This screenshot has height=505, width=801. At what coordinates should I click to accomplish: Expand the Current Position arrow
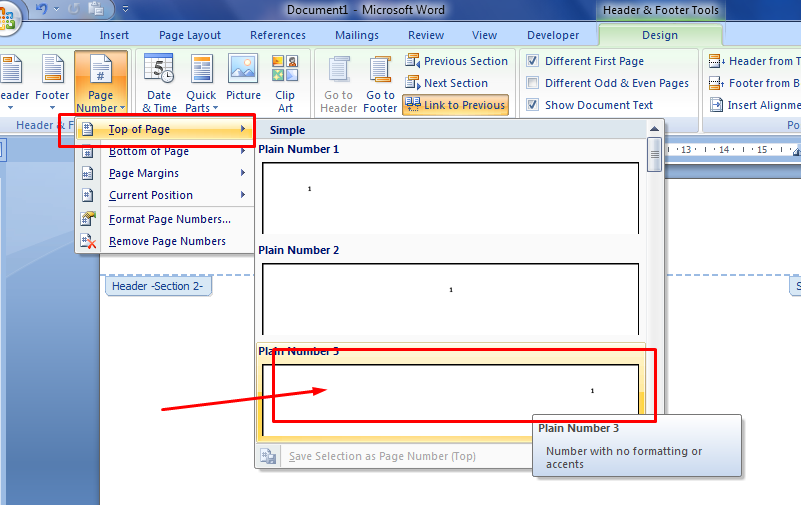click(243, 195)
